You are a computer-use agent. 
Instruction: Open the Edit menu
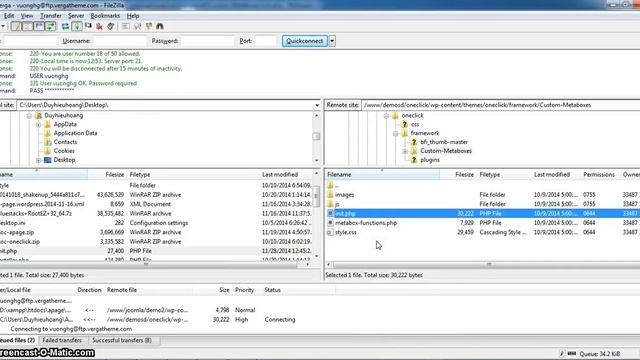tap(9, 16)
